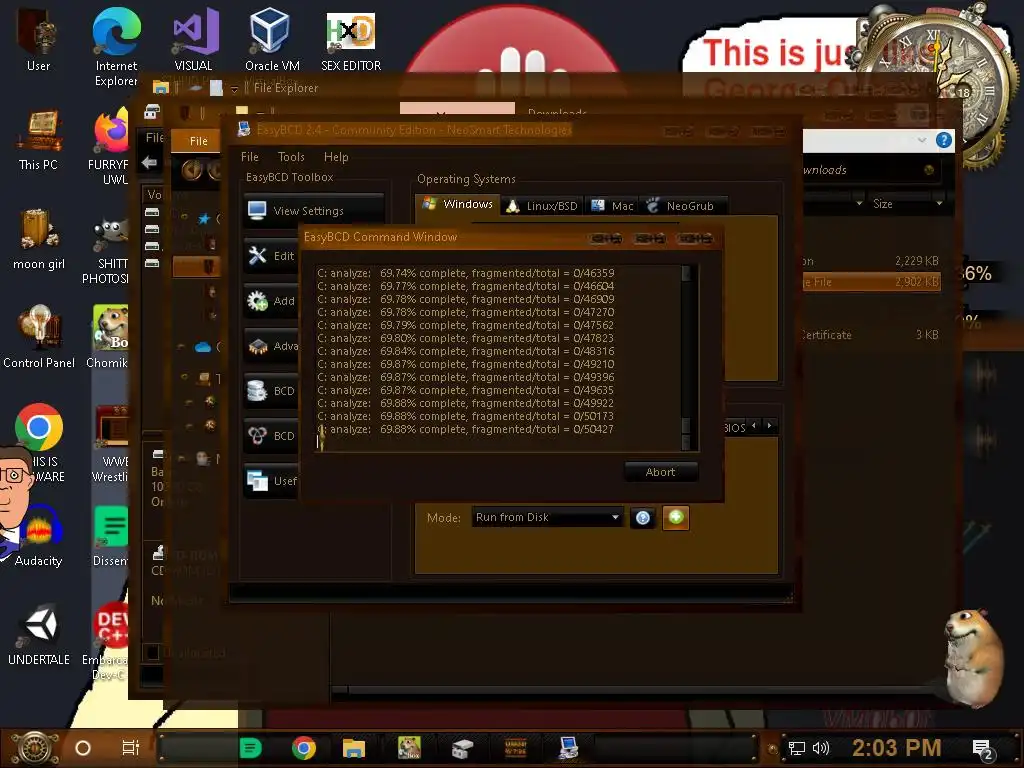Click the hamster desktop gadget
The height and width of the screenshot is (768, 1024).
pyautogui.click(x=972, y=657)
